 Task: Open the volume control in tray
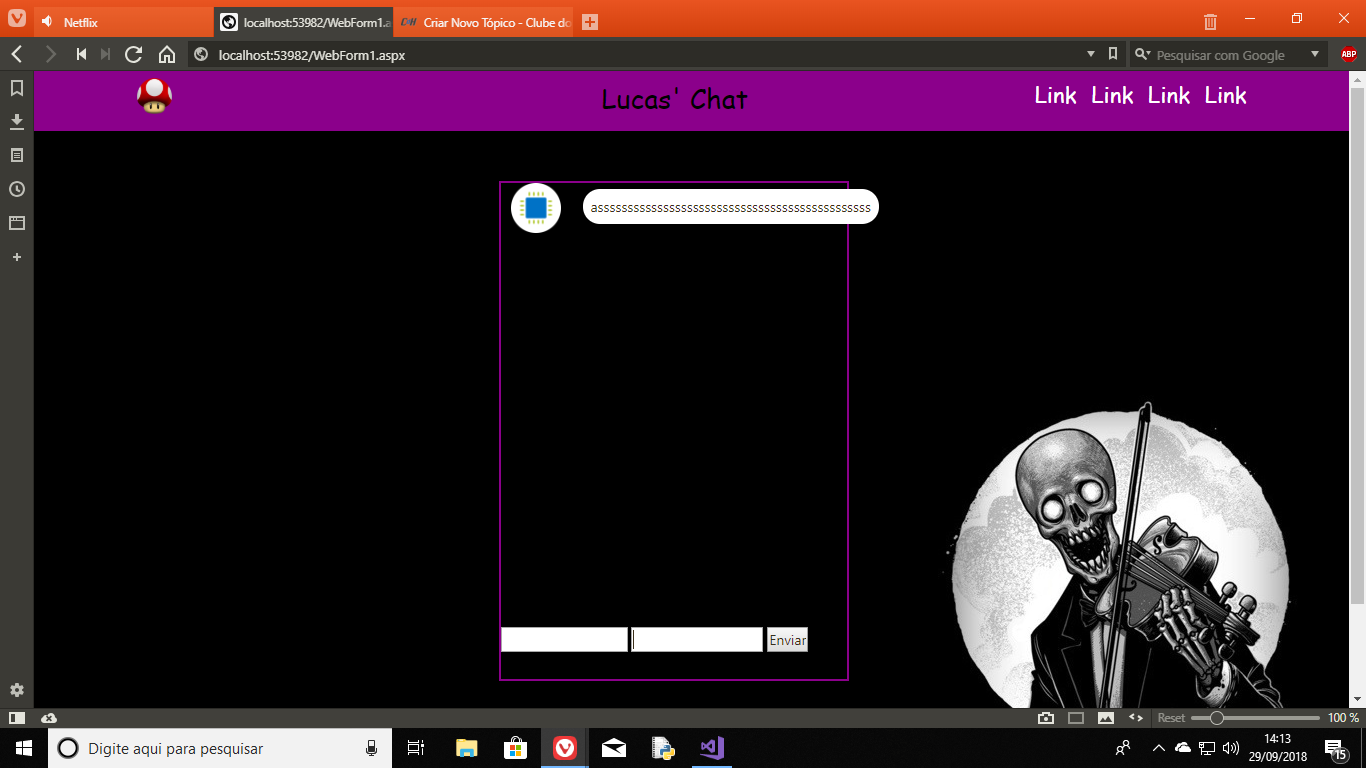click(1231, 748)
